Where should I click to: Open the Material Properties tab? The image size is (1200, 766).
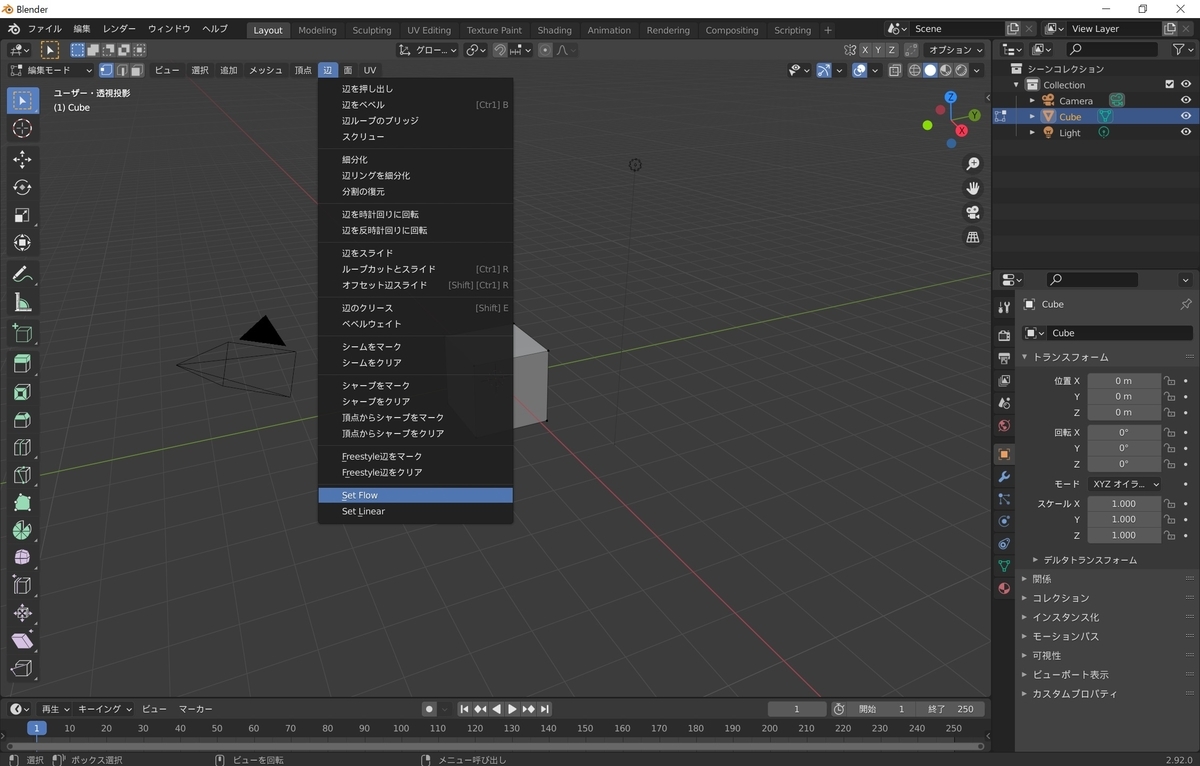click(x=1003, y=589)
